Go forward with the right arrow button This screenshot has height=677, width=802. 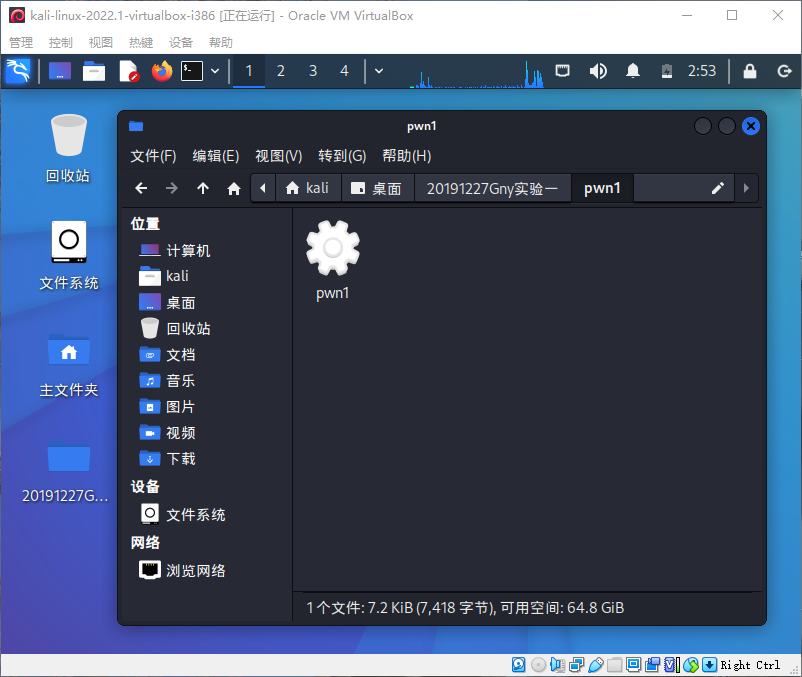[172, 188]
